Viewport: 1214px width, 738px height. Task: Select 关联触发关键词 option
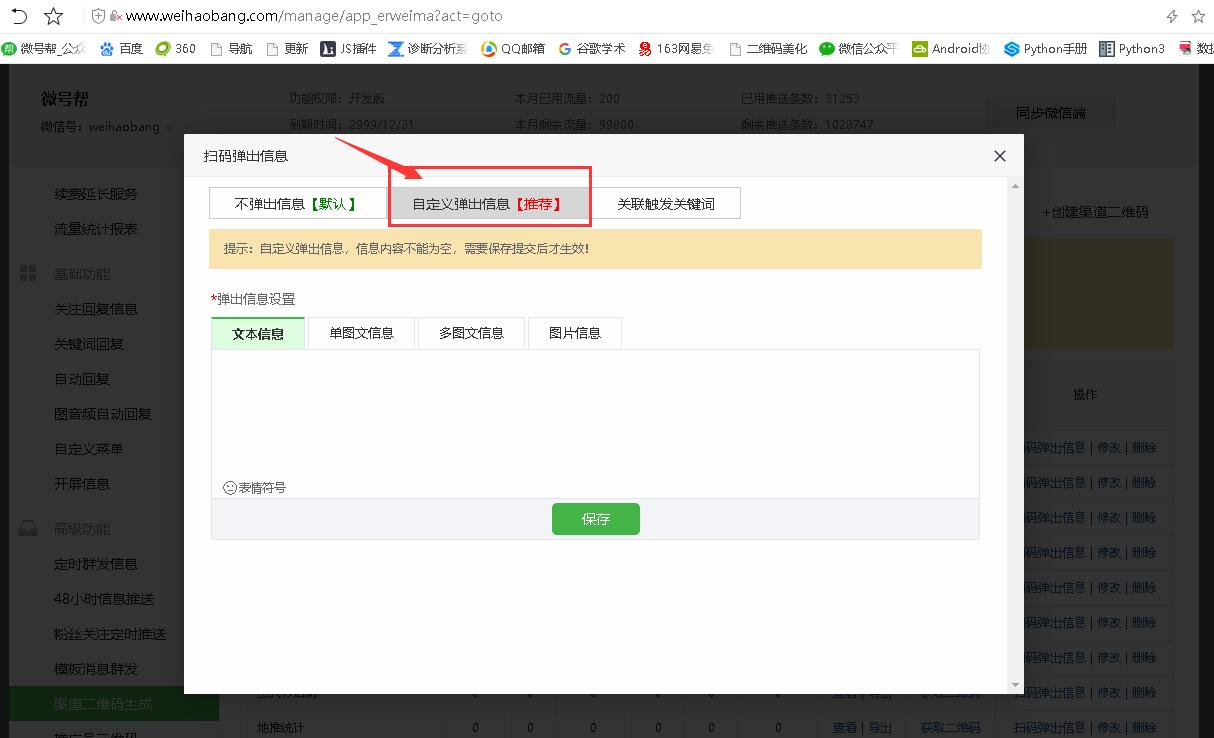click(x=665, y=204)
